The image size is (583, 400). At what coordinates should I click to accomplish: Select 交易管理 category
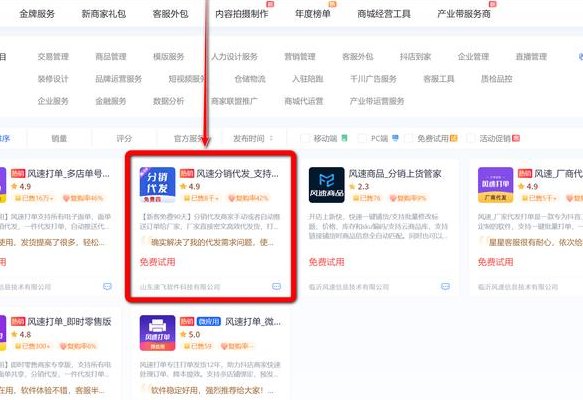click(x=53, y=57)
